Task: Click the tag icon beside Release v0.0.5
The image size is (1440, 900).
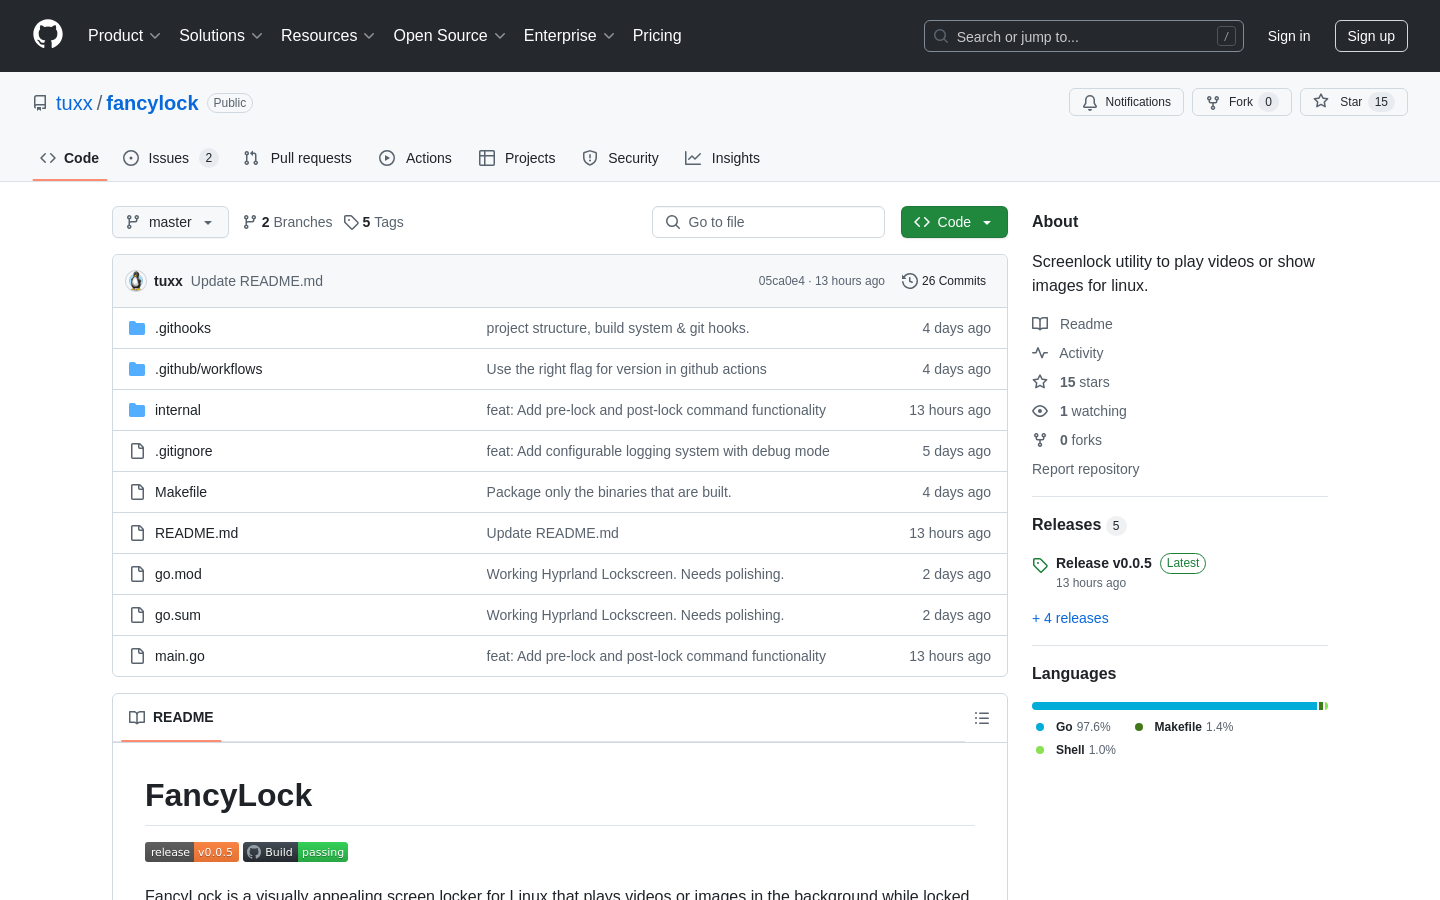Action: click(x=1040, y=565)
